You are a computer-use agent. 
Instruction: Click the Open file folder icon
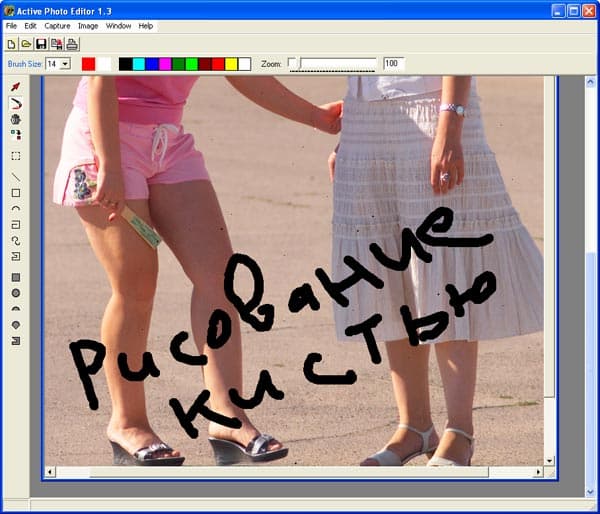point(26,44)
